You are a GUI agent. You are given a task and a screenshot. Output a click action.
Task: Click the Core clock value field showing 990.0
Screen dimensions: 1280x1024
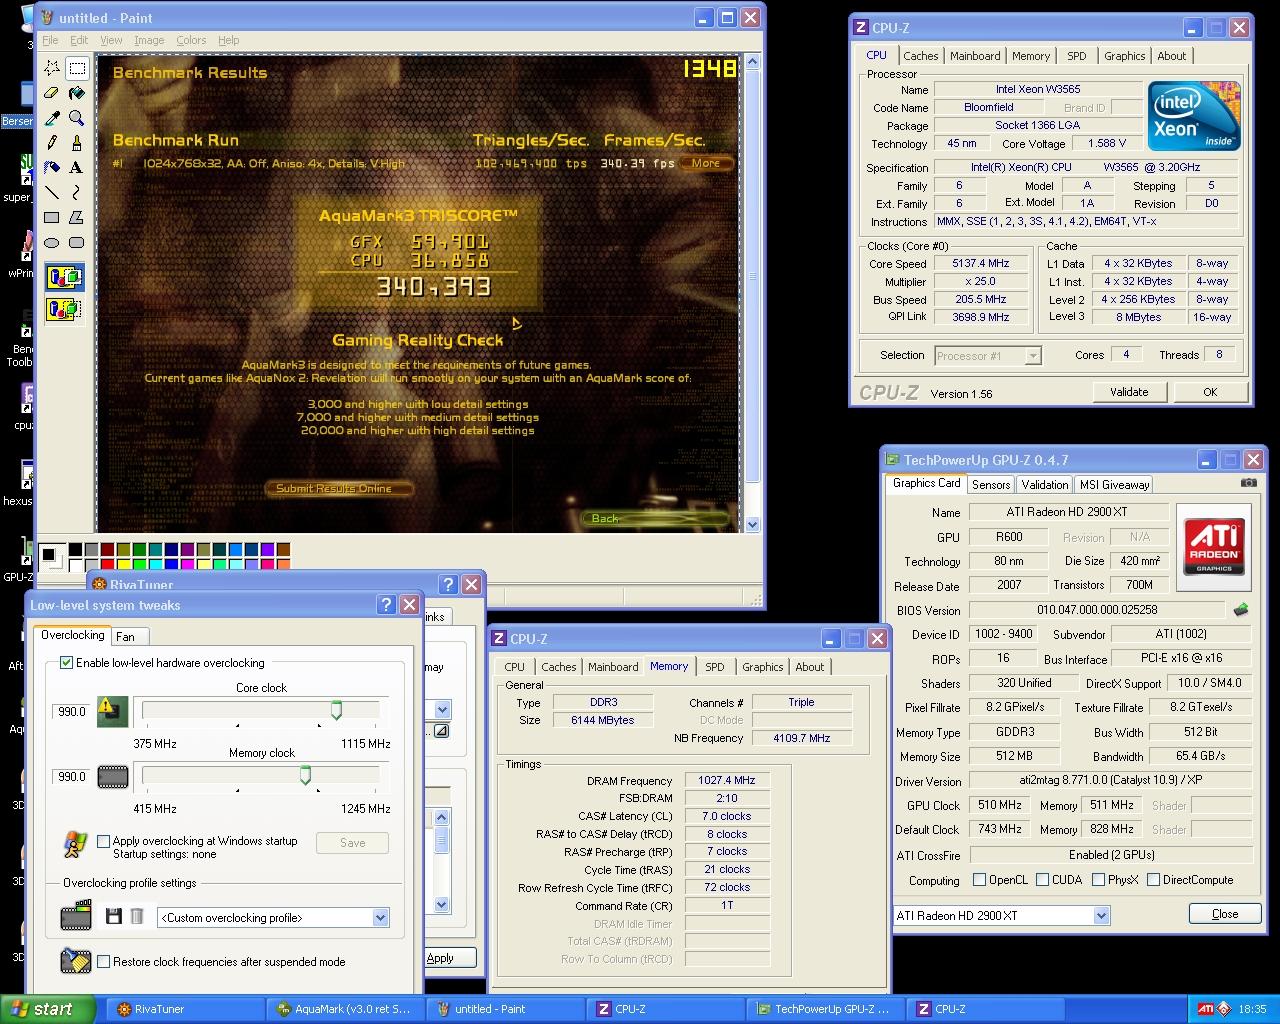(71, 711)
